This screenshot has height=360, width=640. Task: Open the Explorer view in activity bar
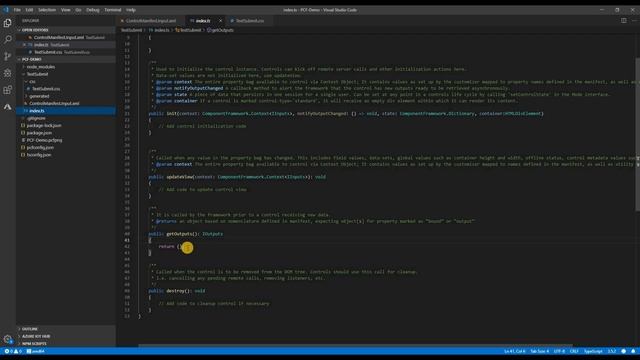tap(7, 23)
